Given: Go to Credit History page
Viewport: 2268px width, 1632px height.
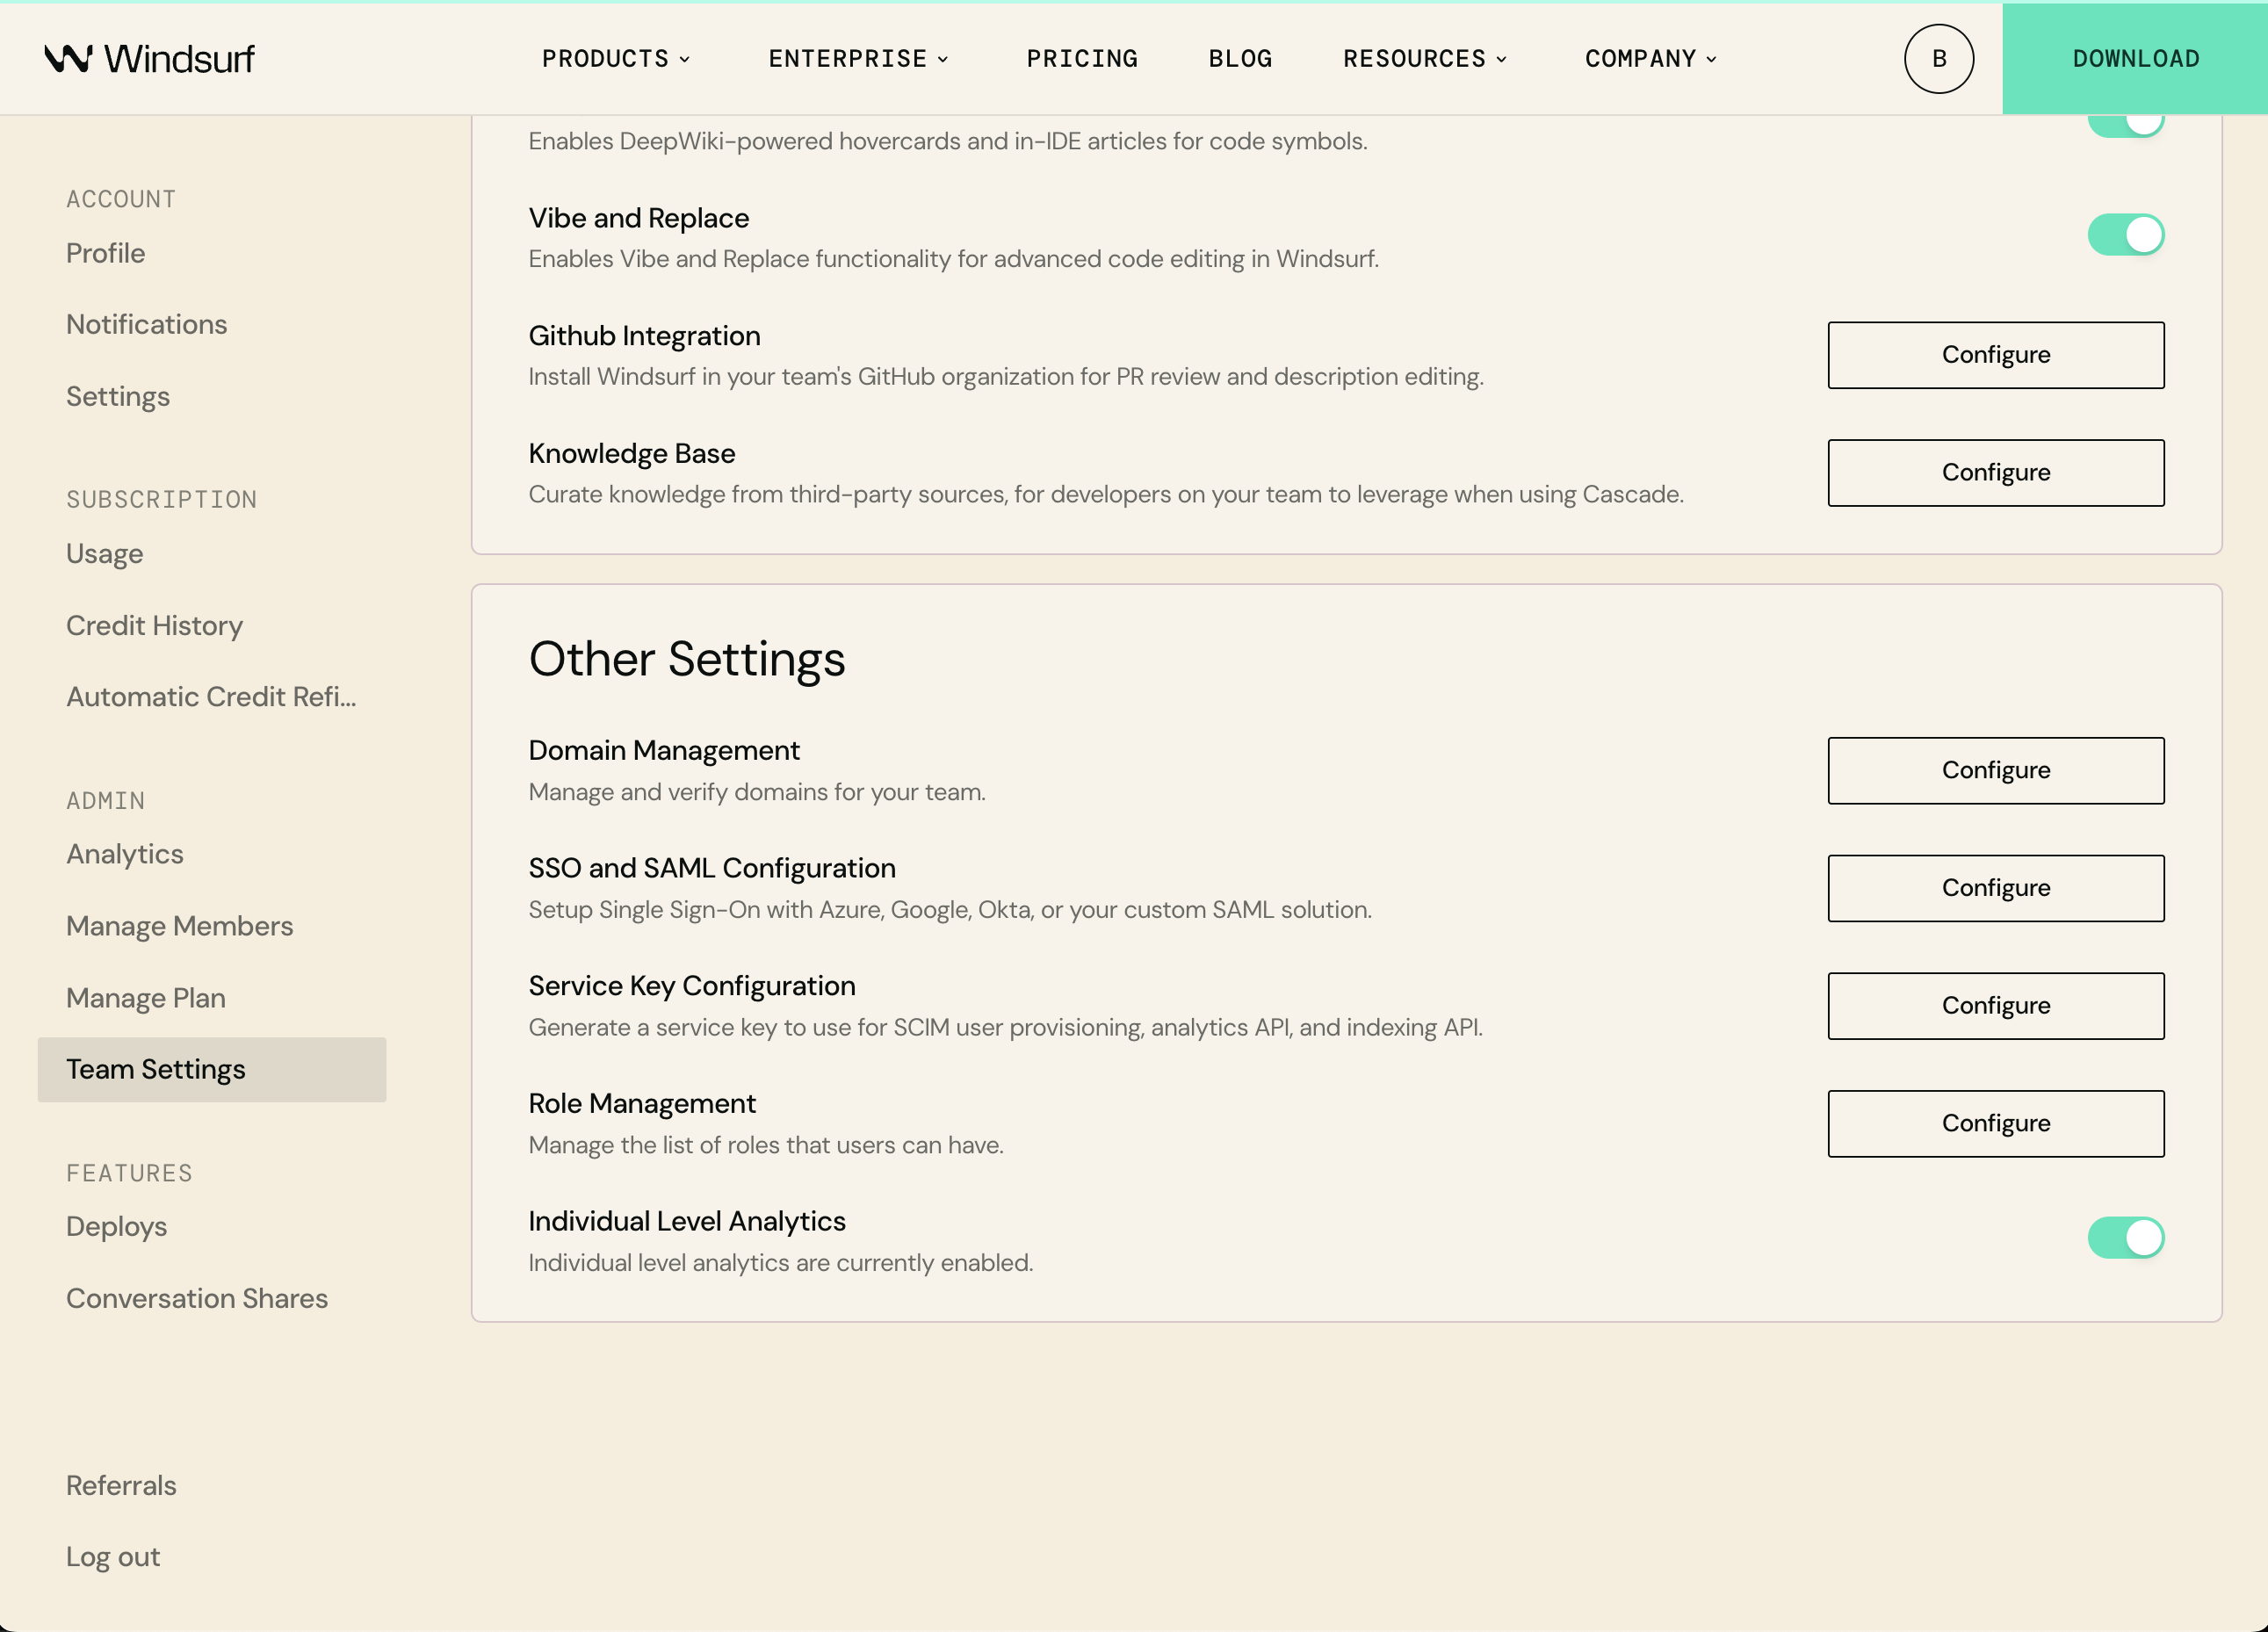Looking at the screenshot, I should pyautogui.click(x=155, y=625).
